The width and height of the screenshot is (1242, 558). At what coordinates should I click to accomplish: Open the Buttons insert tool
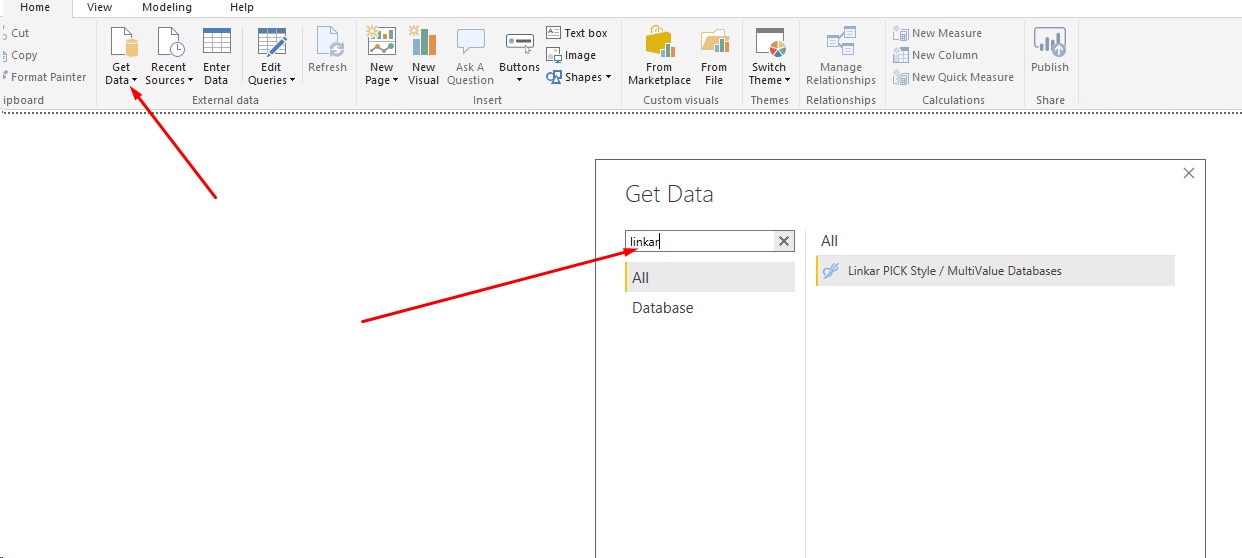point(519,56)
